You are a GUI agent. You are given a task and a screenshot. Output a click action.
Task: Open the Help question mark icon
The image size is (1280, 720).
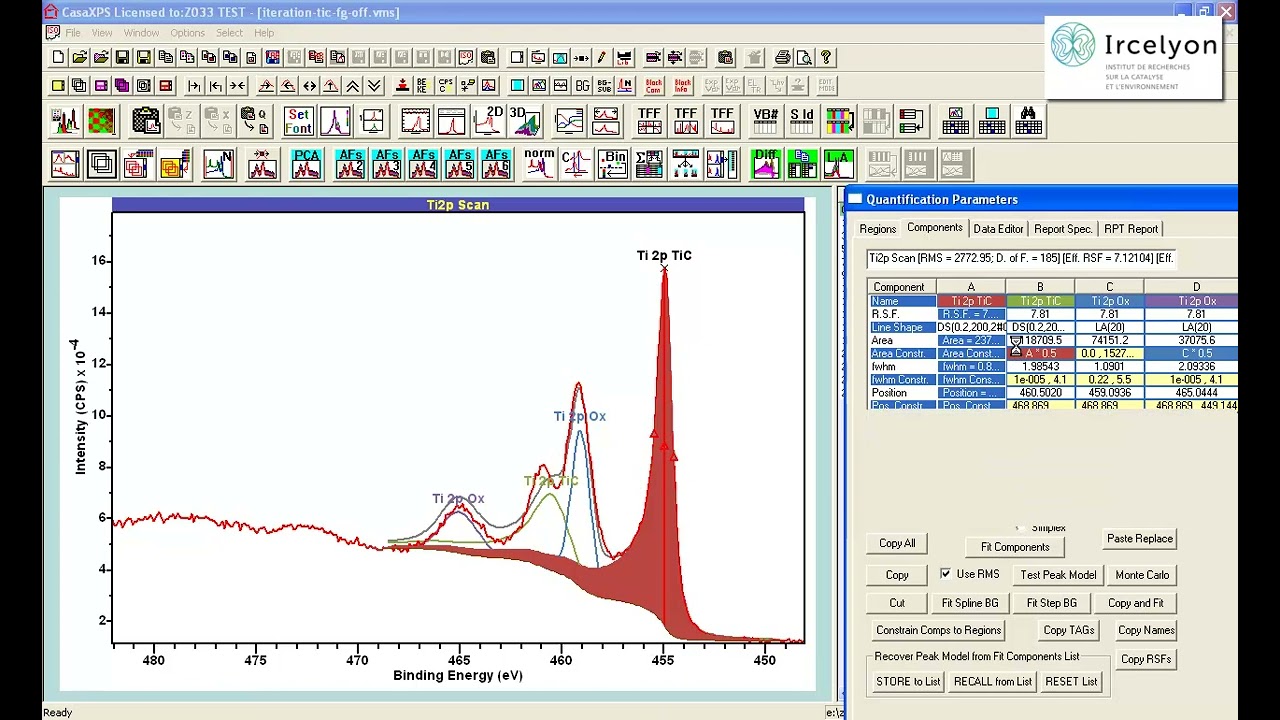tap(826, 58)
